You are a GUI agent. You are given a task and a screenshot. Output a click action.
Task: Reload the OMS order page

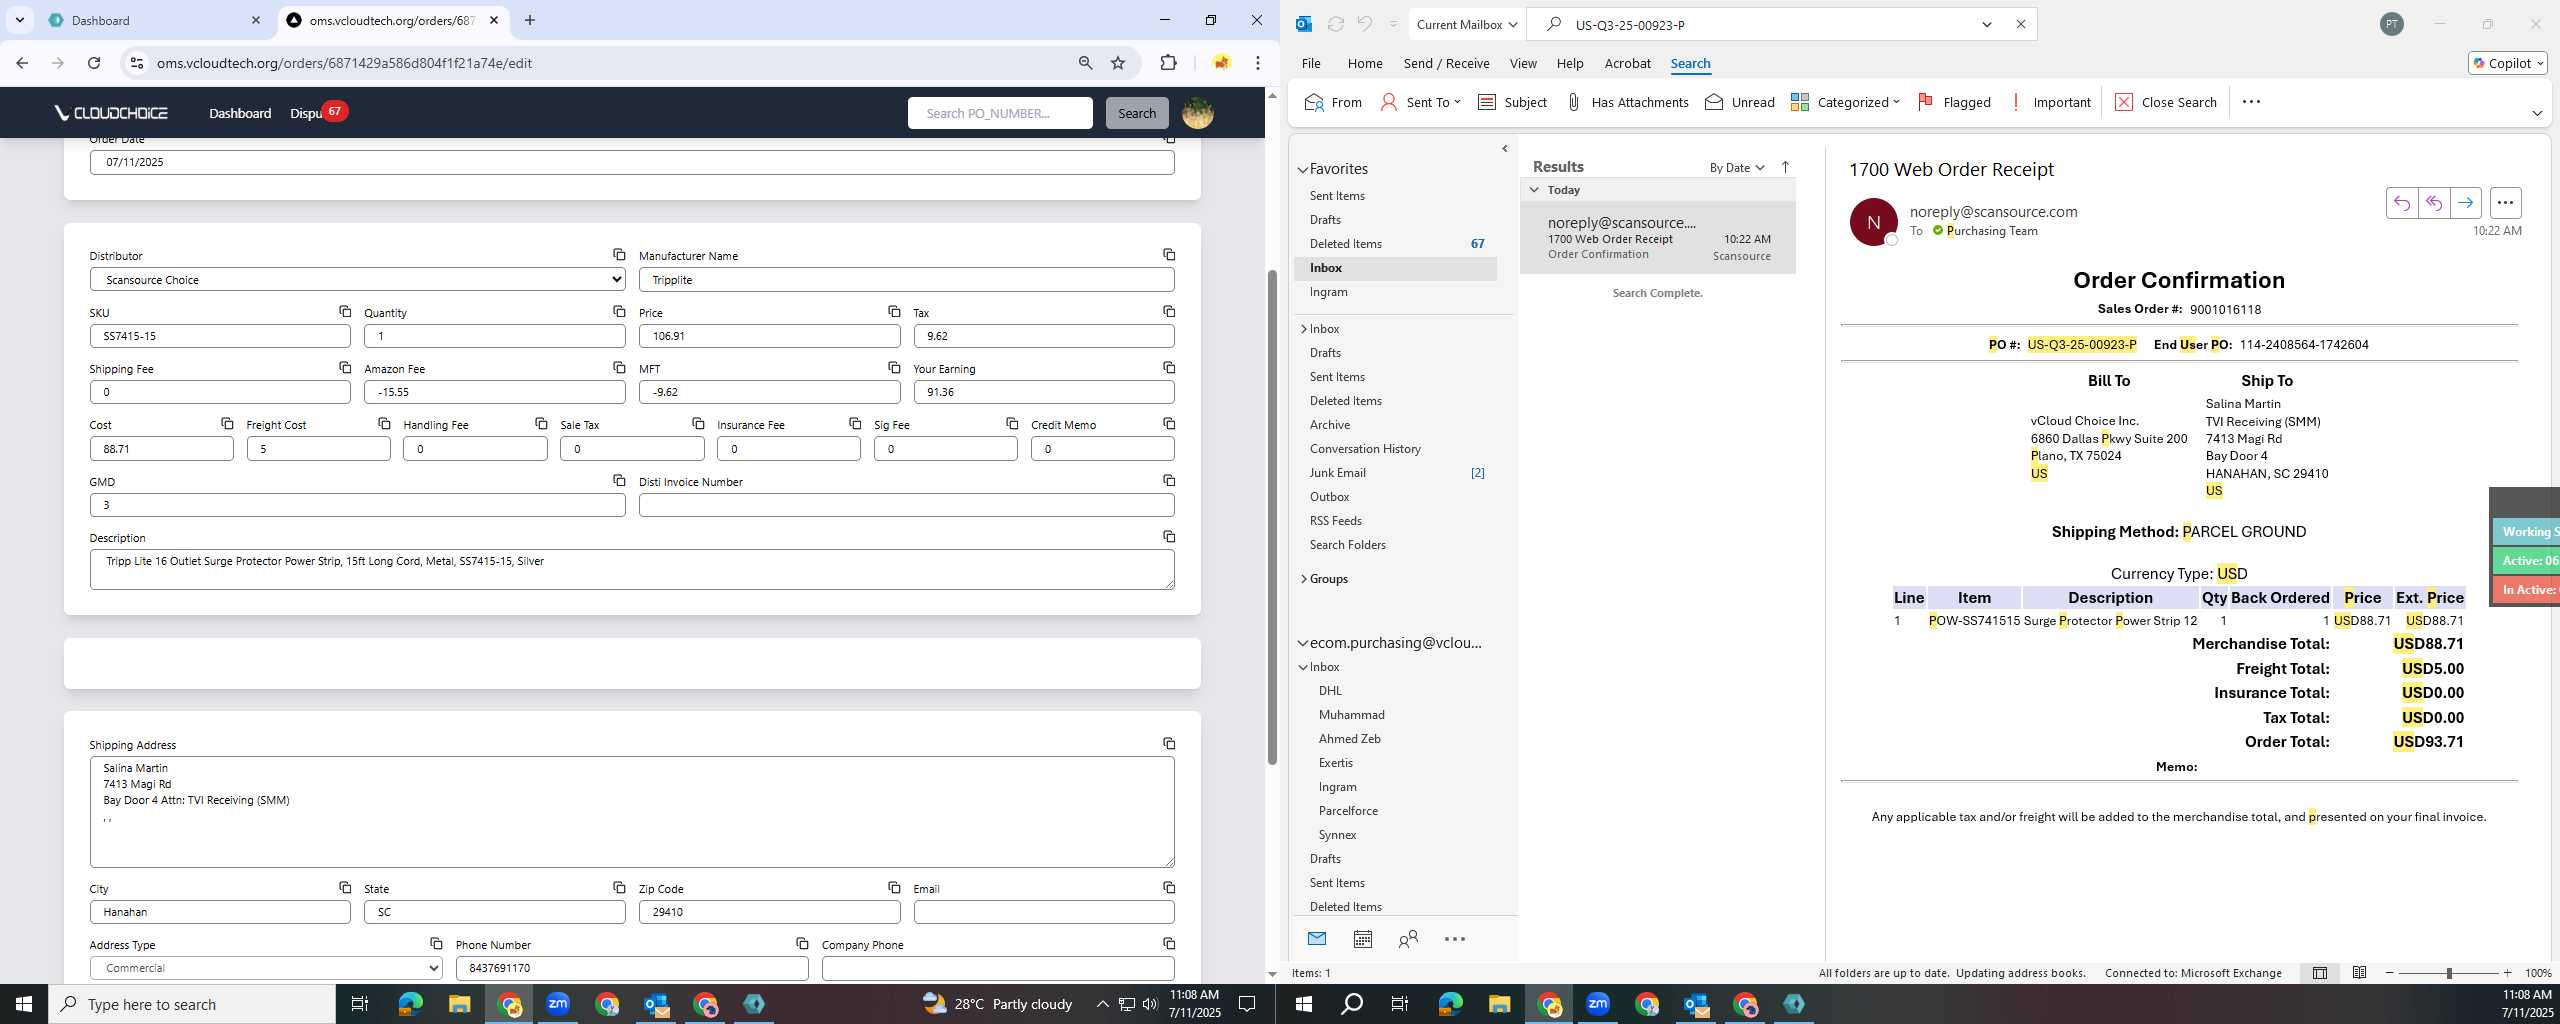coord(94,63)
